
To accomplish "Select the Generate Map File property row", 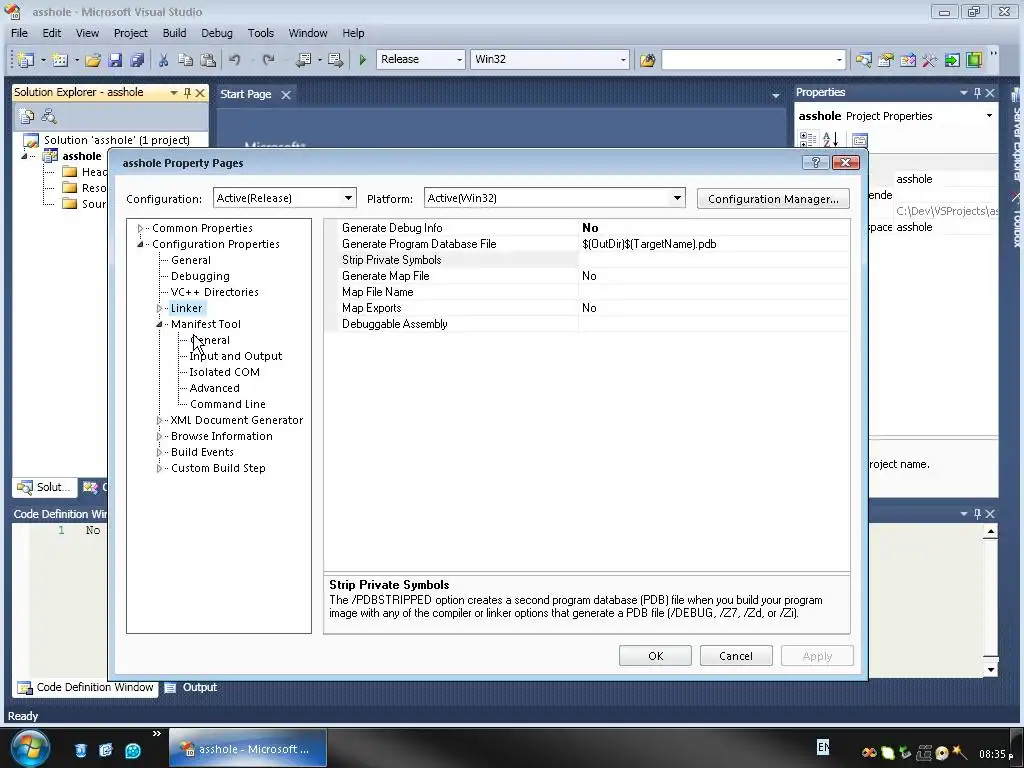I will (587, 276).
